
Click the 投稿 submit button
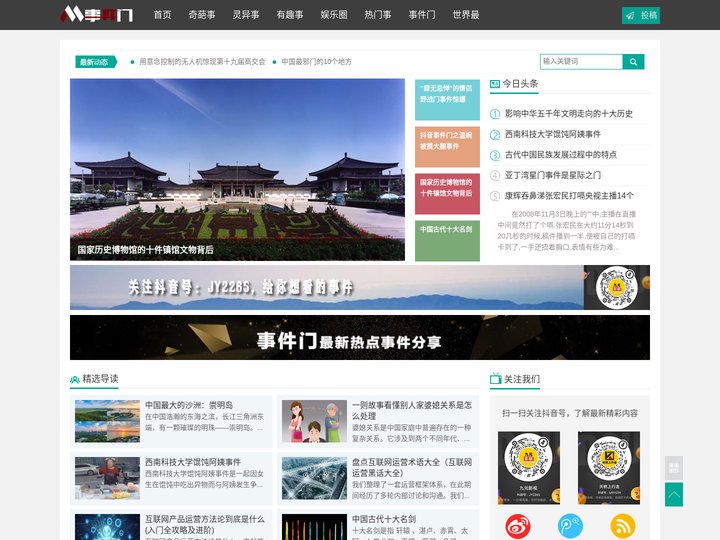tap(641, 15)
